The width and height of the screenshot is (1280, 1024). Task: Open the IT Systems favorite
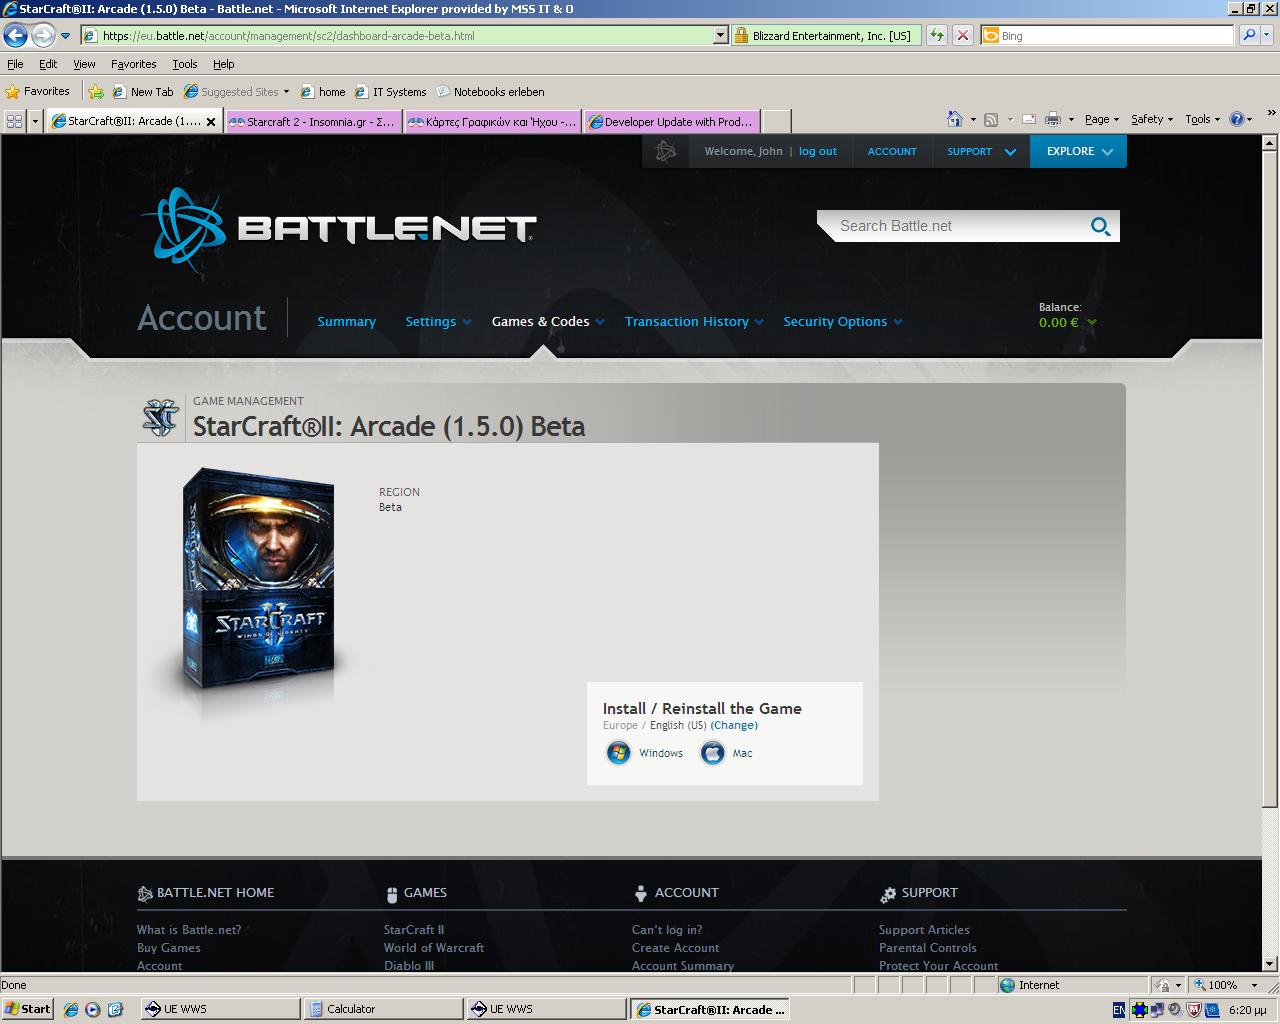(390, 91)
